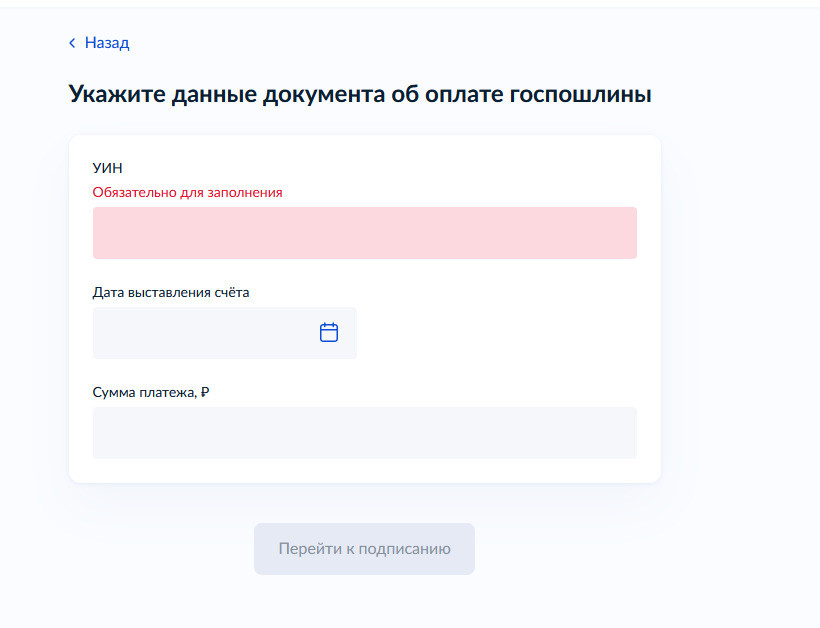
Task: Open the calendar date picker icon
Action: 329,333
